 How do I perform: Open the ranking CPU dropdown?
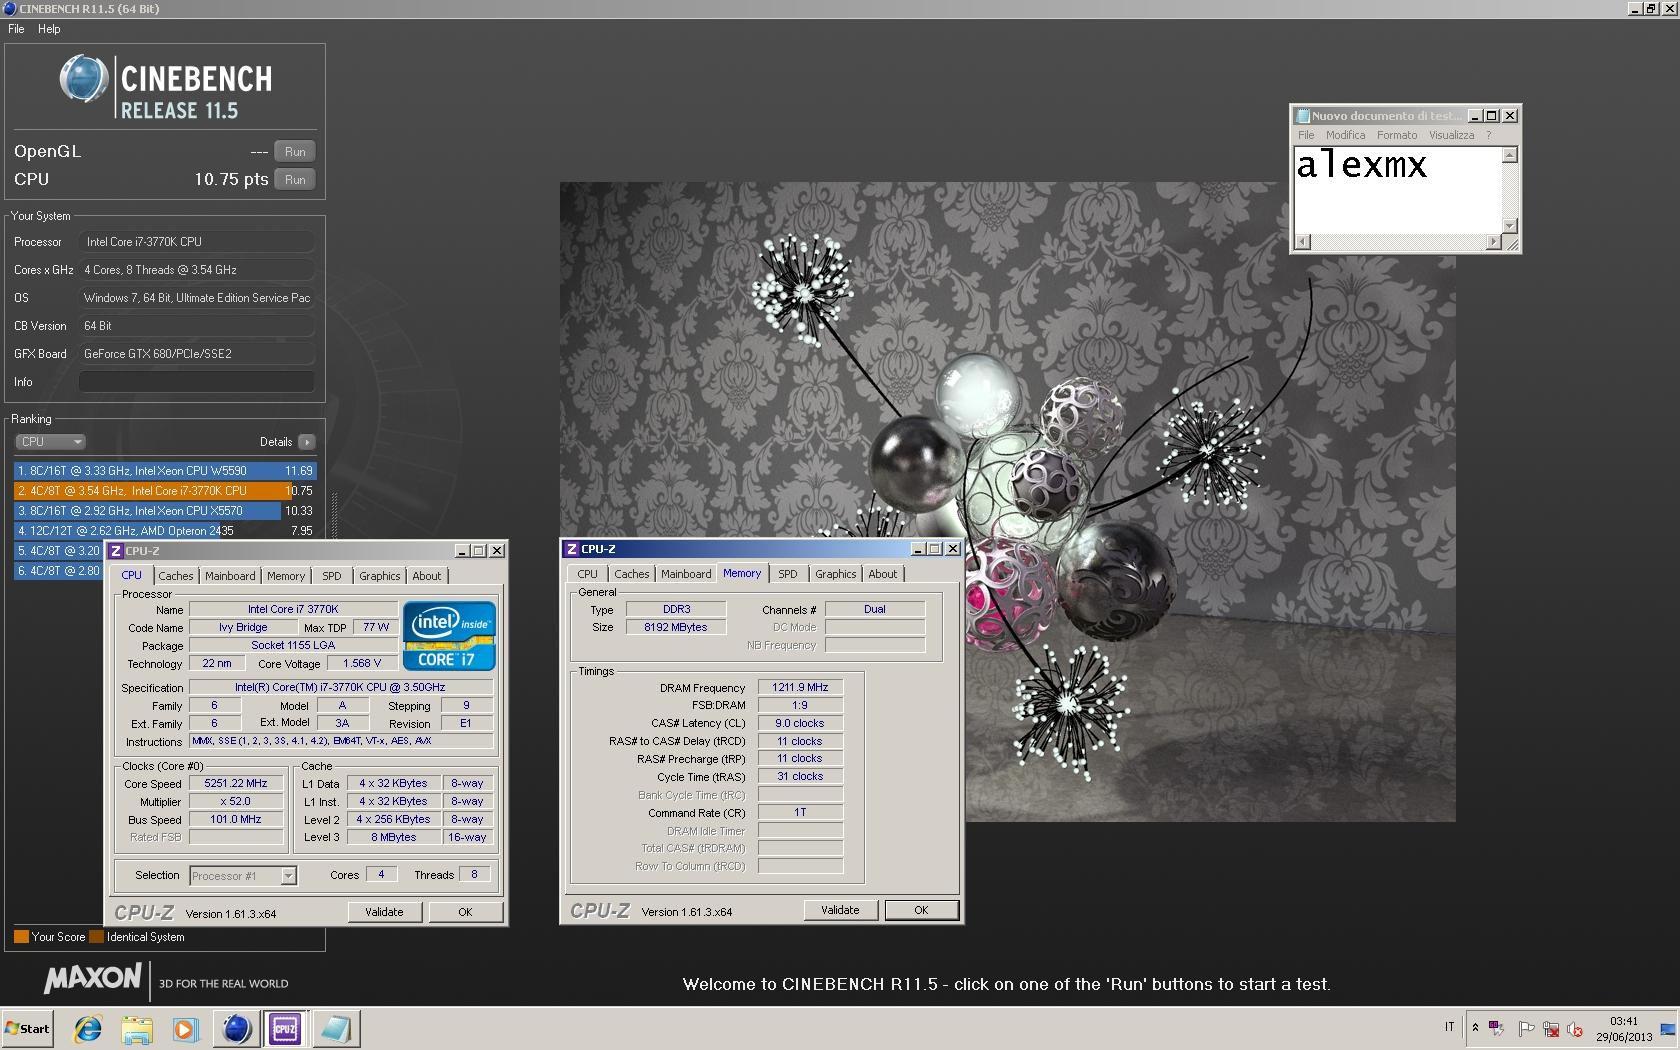click(50, 442)
